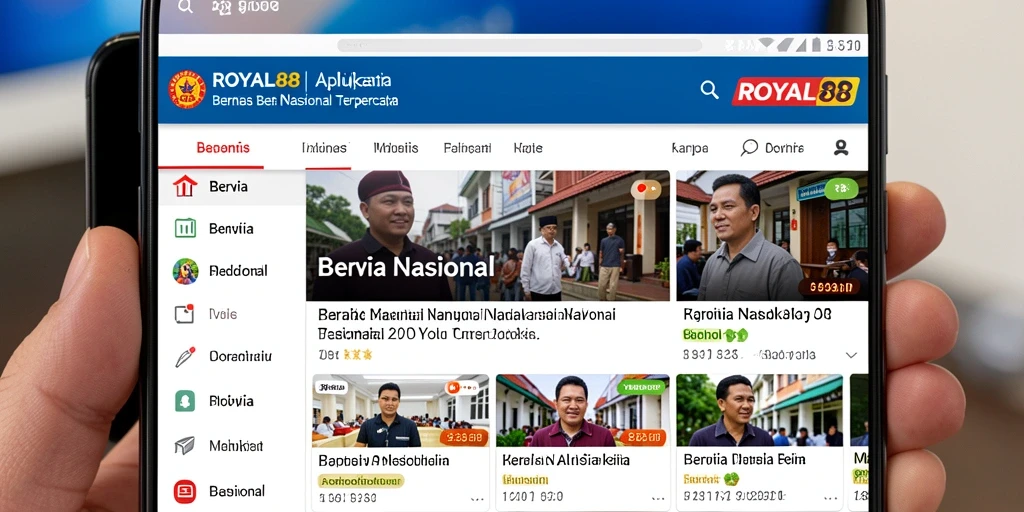Click the green bell icon beside Biovia

click(x=185, y=400)
